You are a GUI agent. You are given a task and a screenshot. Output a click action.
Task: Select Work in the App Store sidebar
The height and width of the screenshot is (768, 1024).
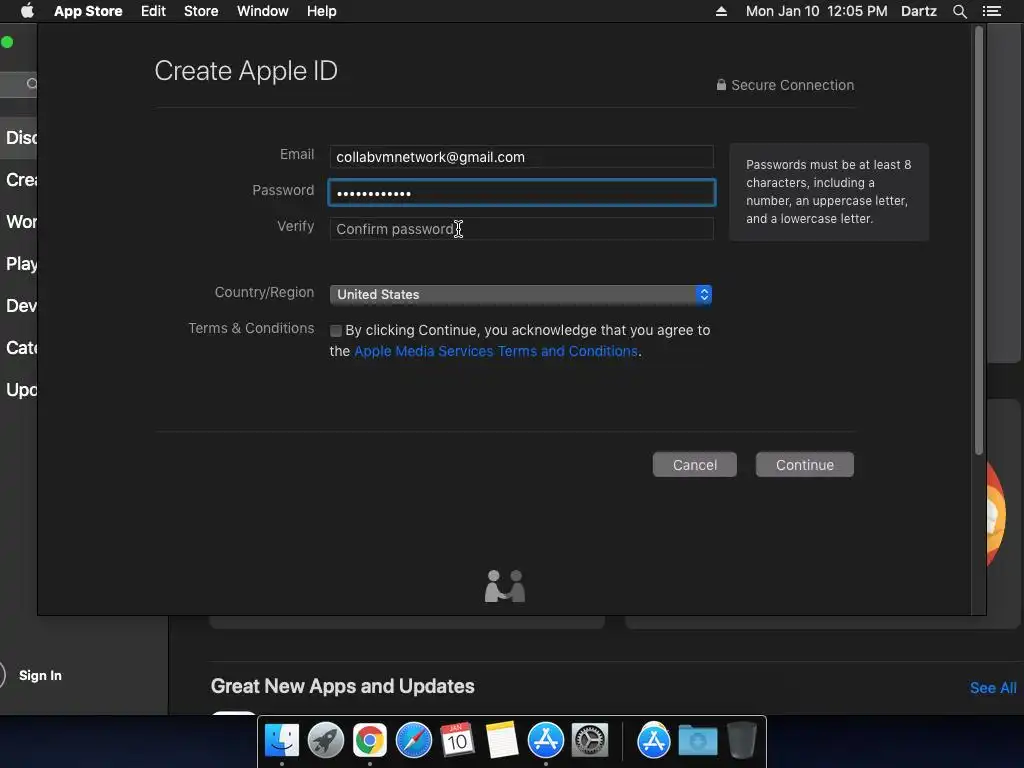[19, 221]
